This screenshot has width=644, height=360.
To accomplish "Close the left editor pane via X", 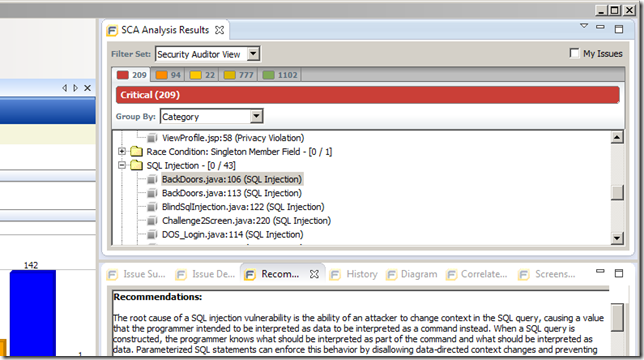I will (87, 88).
